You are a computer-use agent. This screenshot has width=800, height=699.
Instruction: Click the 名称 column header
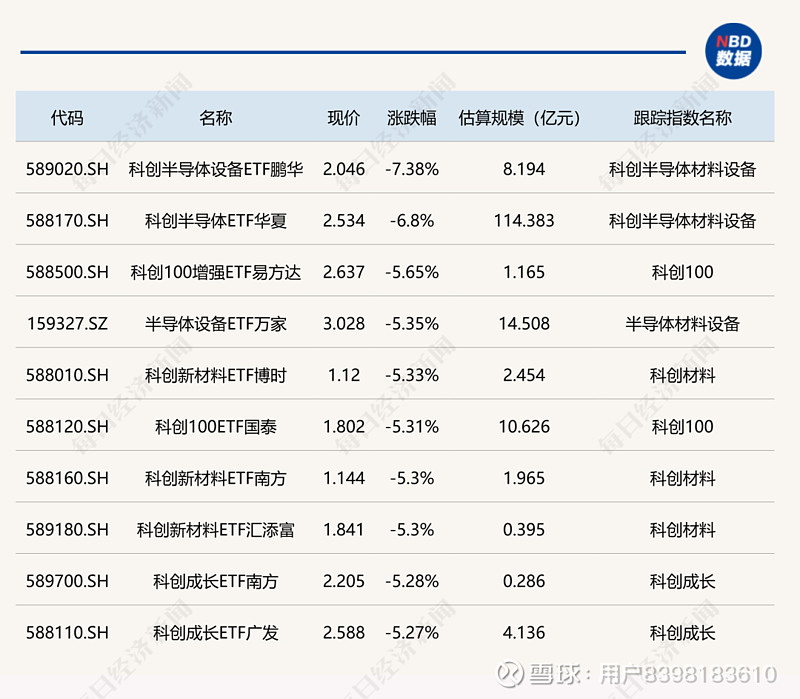[x=215, y=118]
